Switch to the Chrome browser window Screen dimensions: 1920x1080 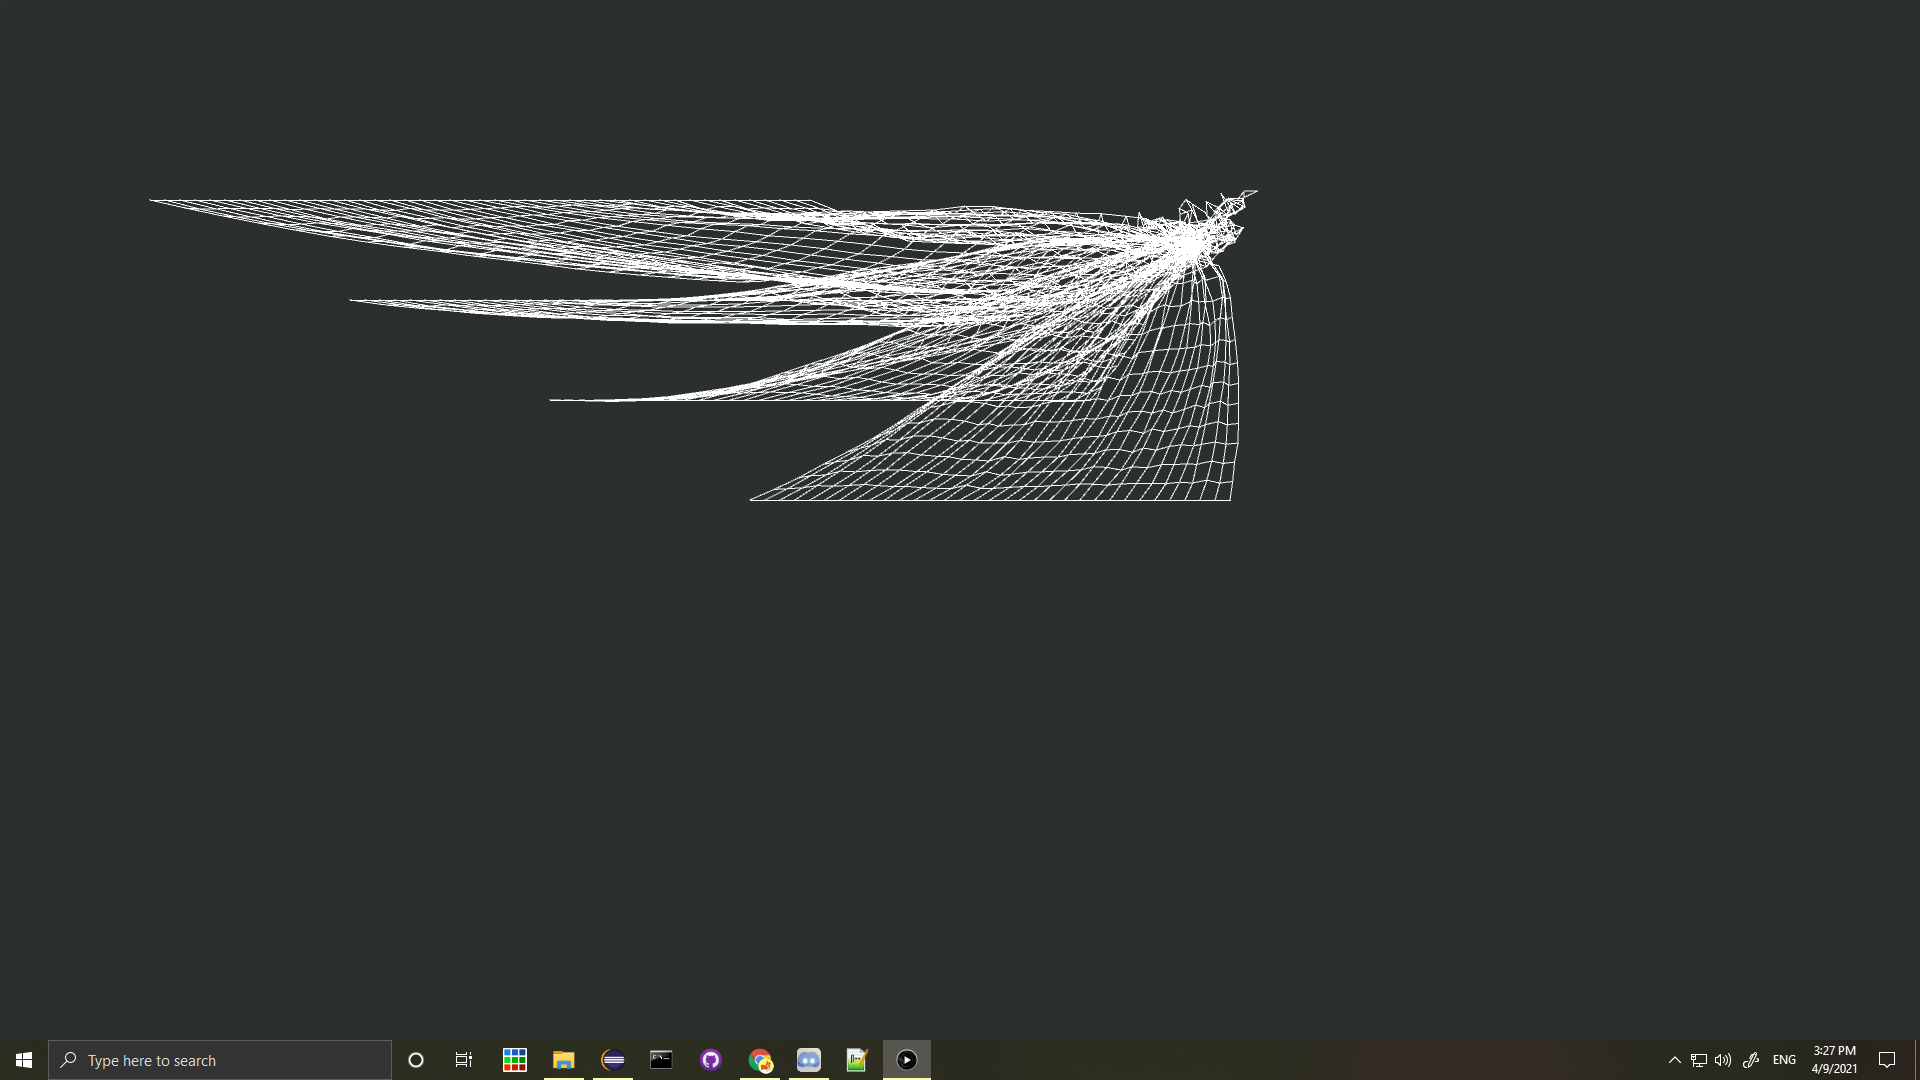(760, 1060)
